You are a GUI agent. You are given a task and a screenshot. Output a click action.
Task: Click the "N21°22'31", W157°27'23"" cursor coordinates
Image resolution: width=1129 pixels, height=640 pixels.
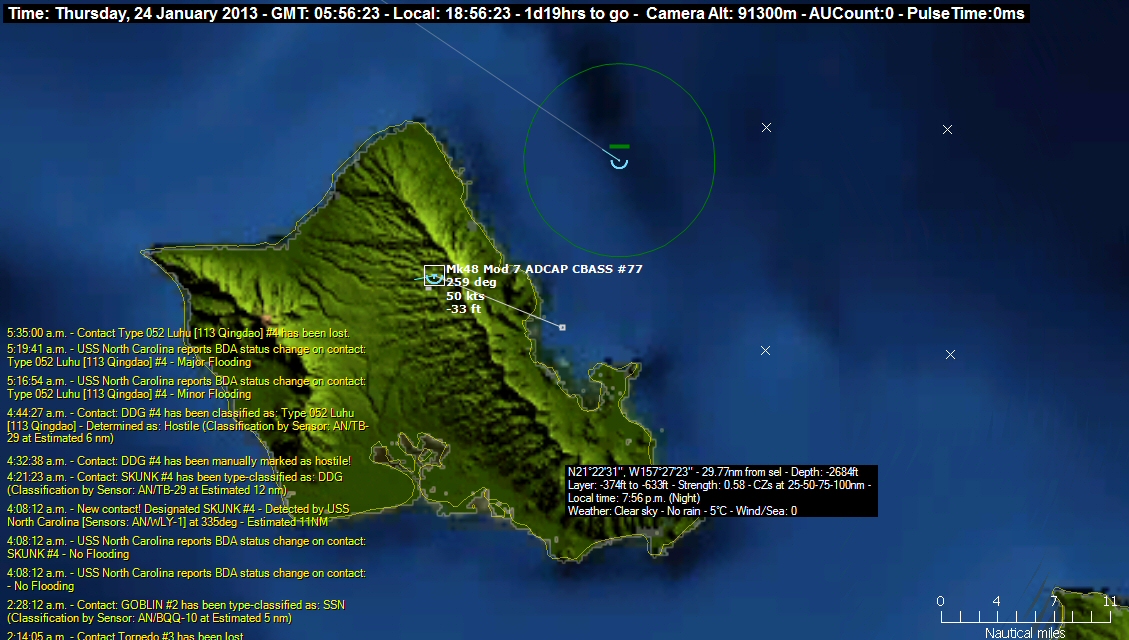tap(630, 472)
